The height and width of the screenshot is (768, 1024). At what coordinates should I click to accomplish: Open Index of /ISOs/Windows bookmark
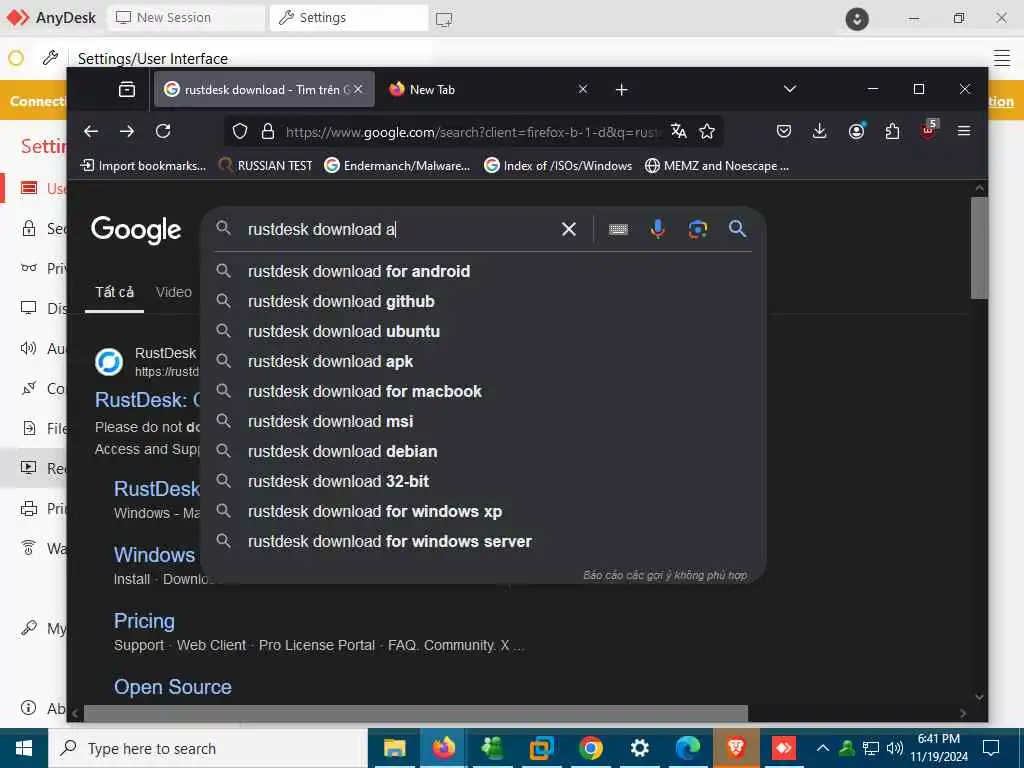[558, 166]
